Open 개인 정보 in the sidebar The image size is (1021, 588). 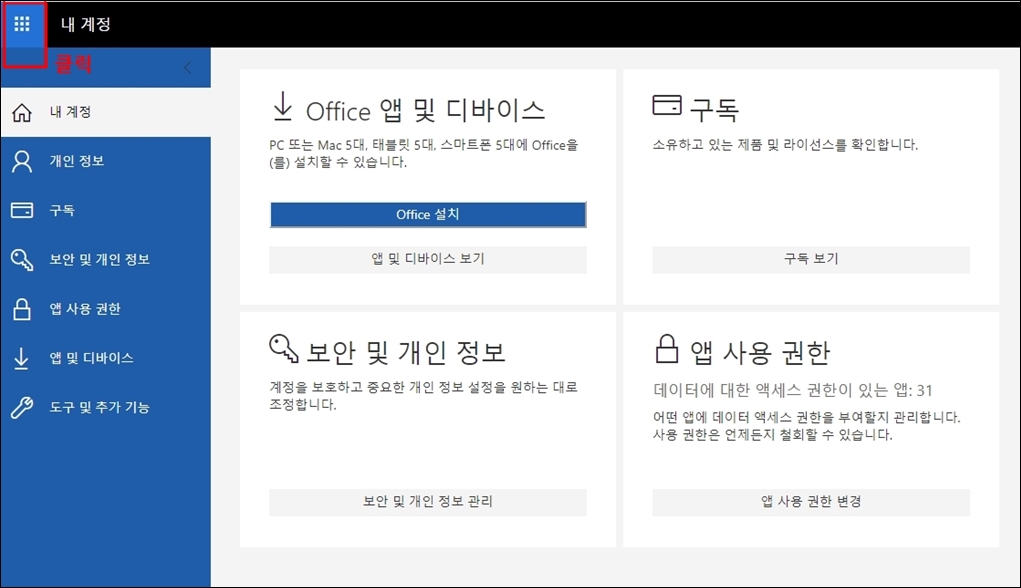[105, 161]
